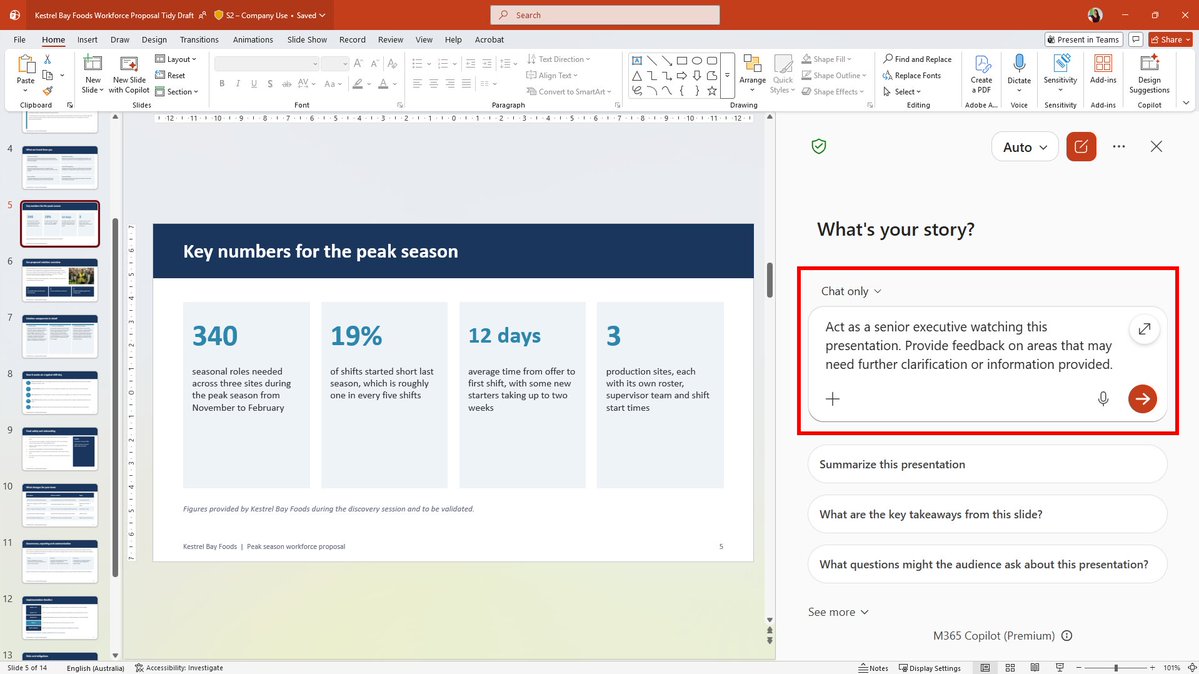Click the expand prompt box icon
The image size is (1199, 674).
pos(1144,329)
